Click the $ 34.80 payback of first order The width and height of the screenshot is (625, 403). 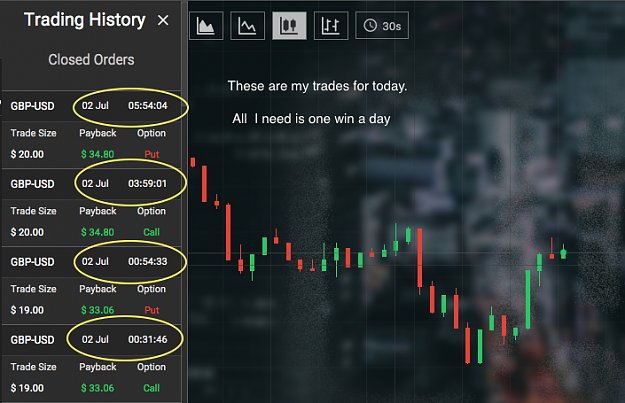point(98,154)
